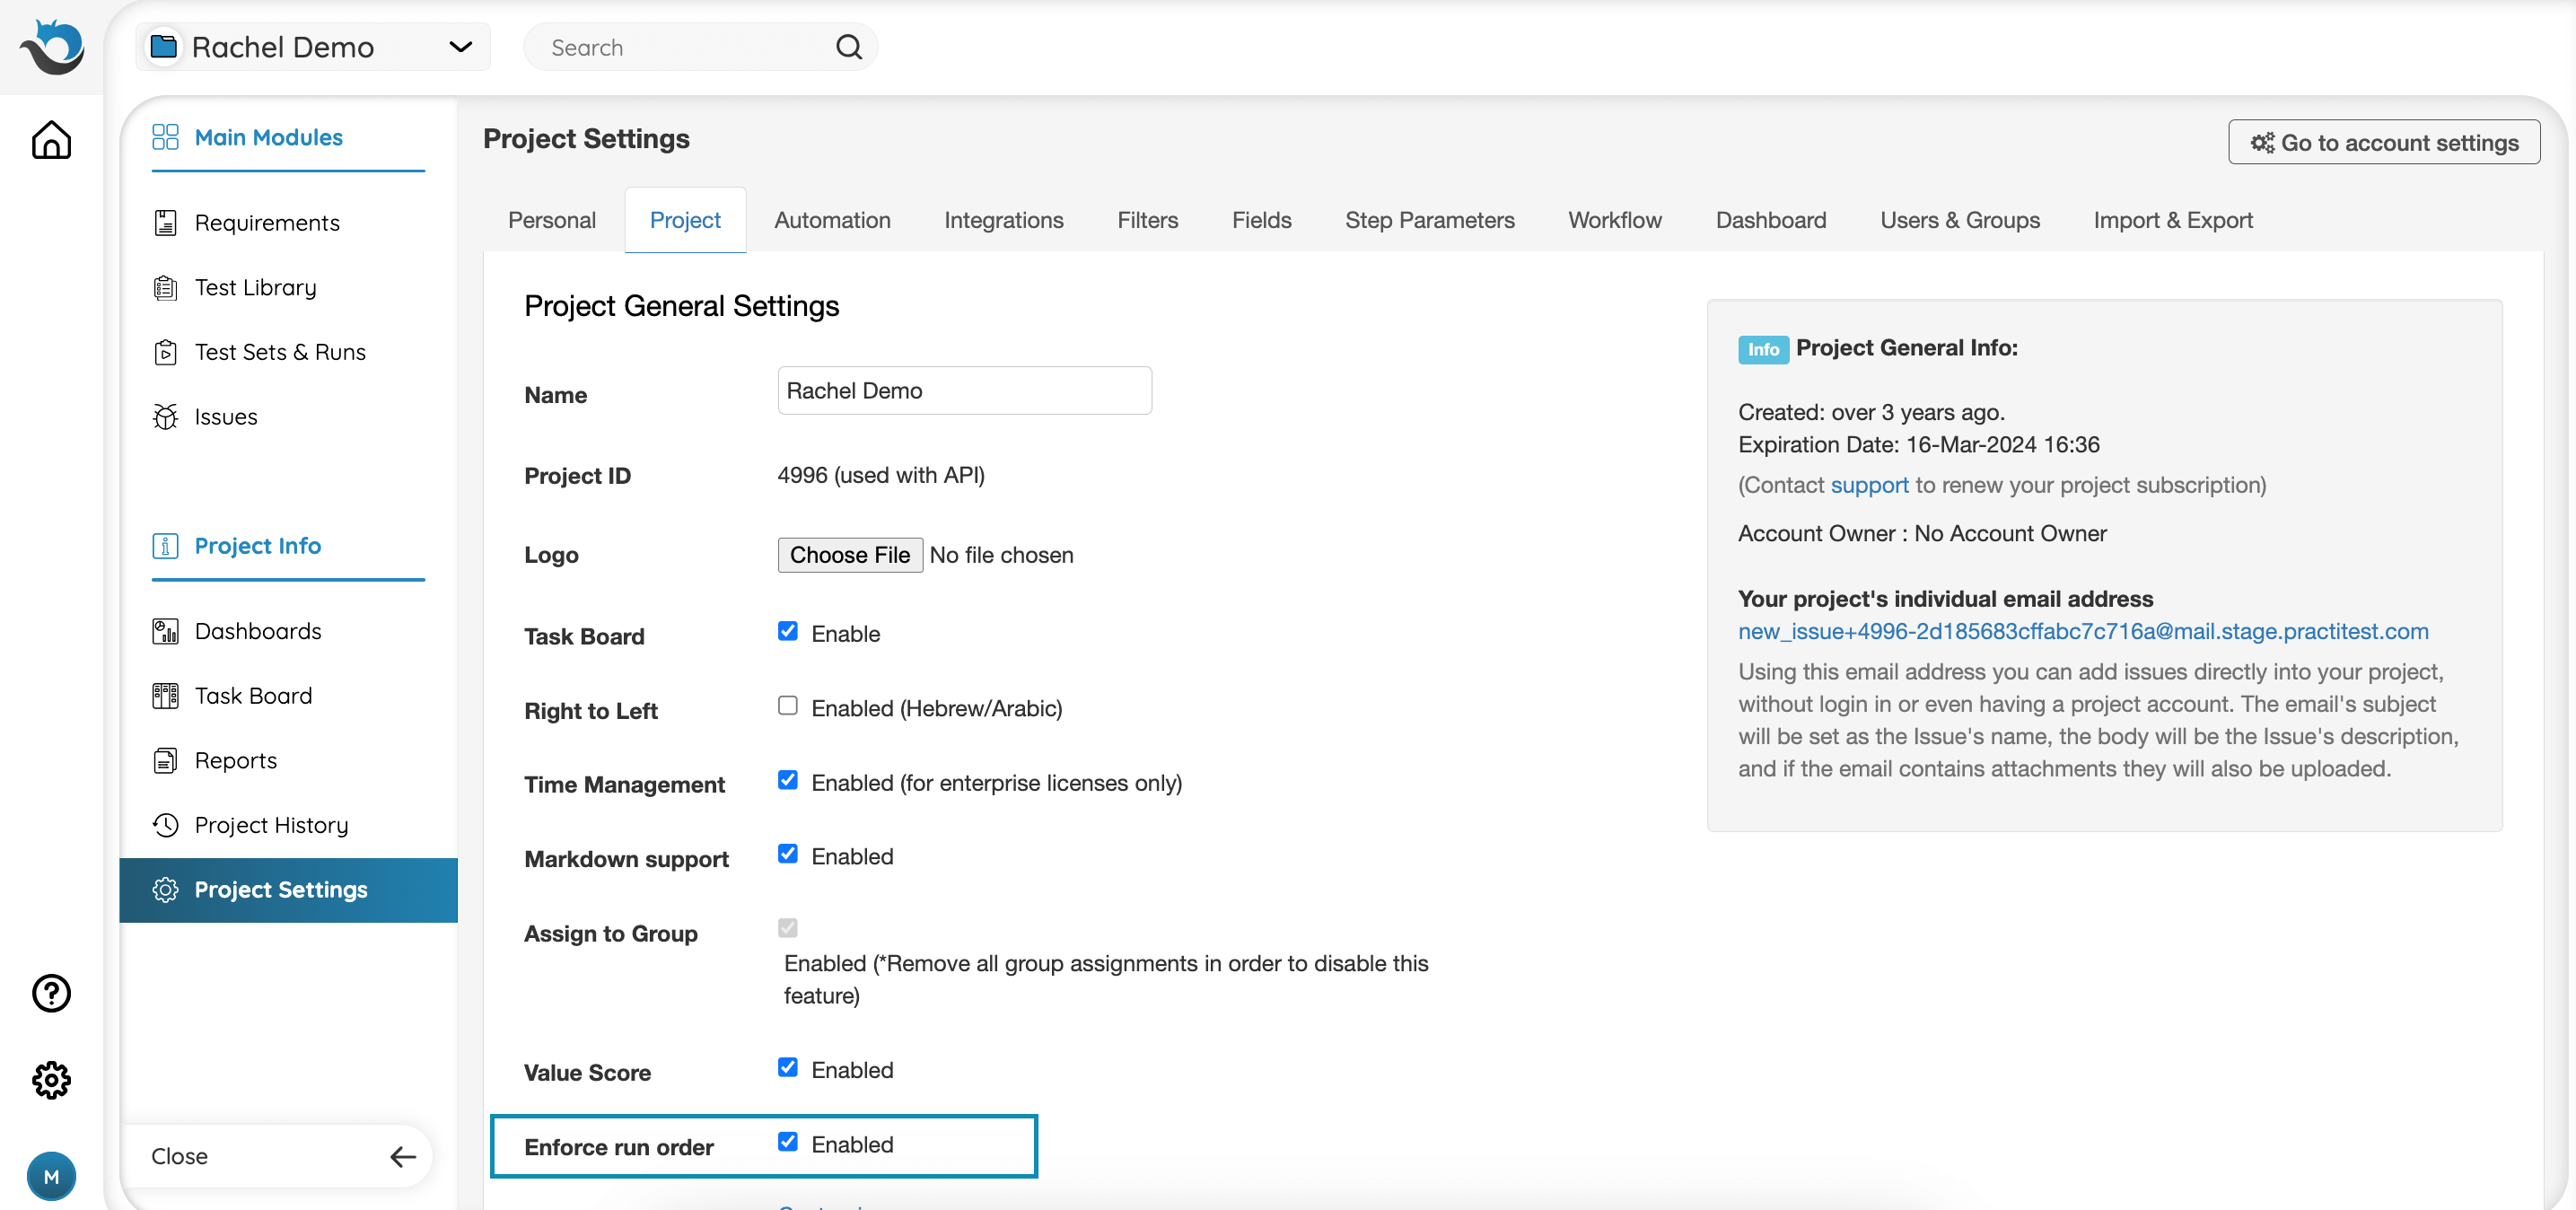The height and width of the screenshot is (1210, 2576).
Task: Click the project Name input field
Action: [964, 391]
